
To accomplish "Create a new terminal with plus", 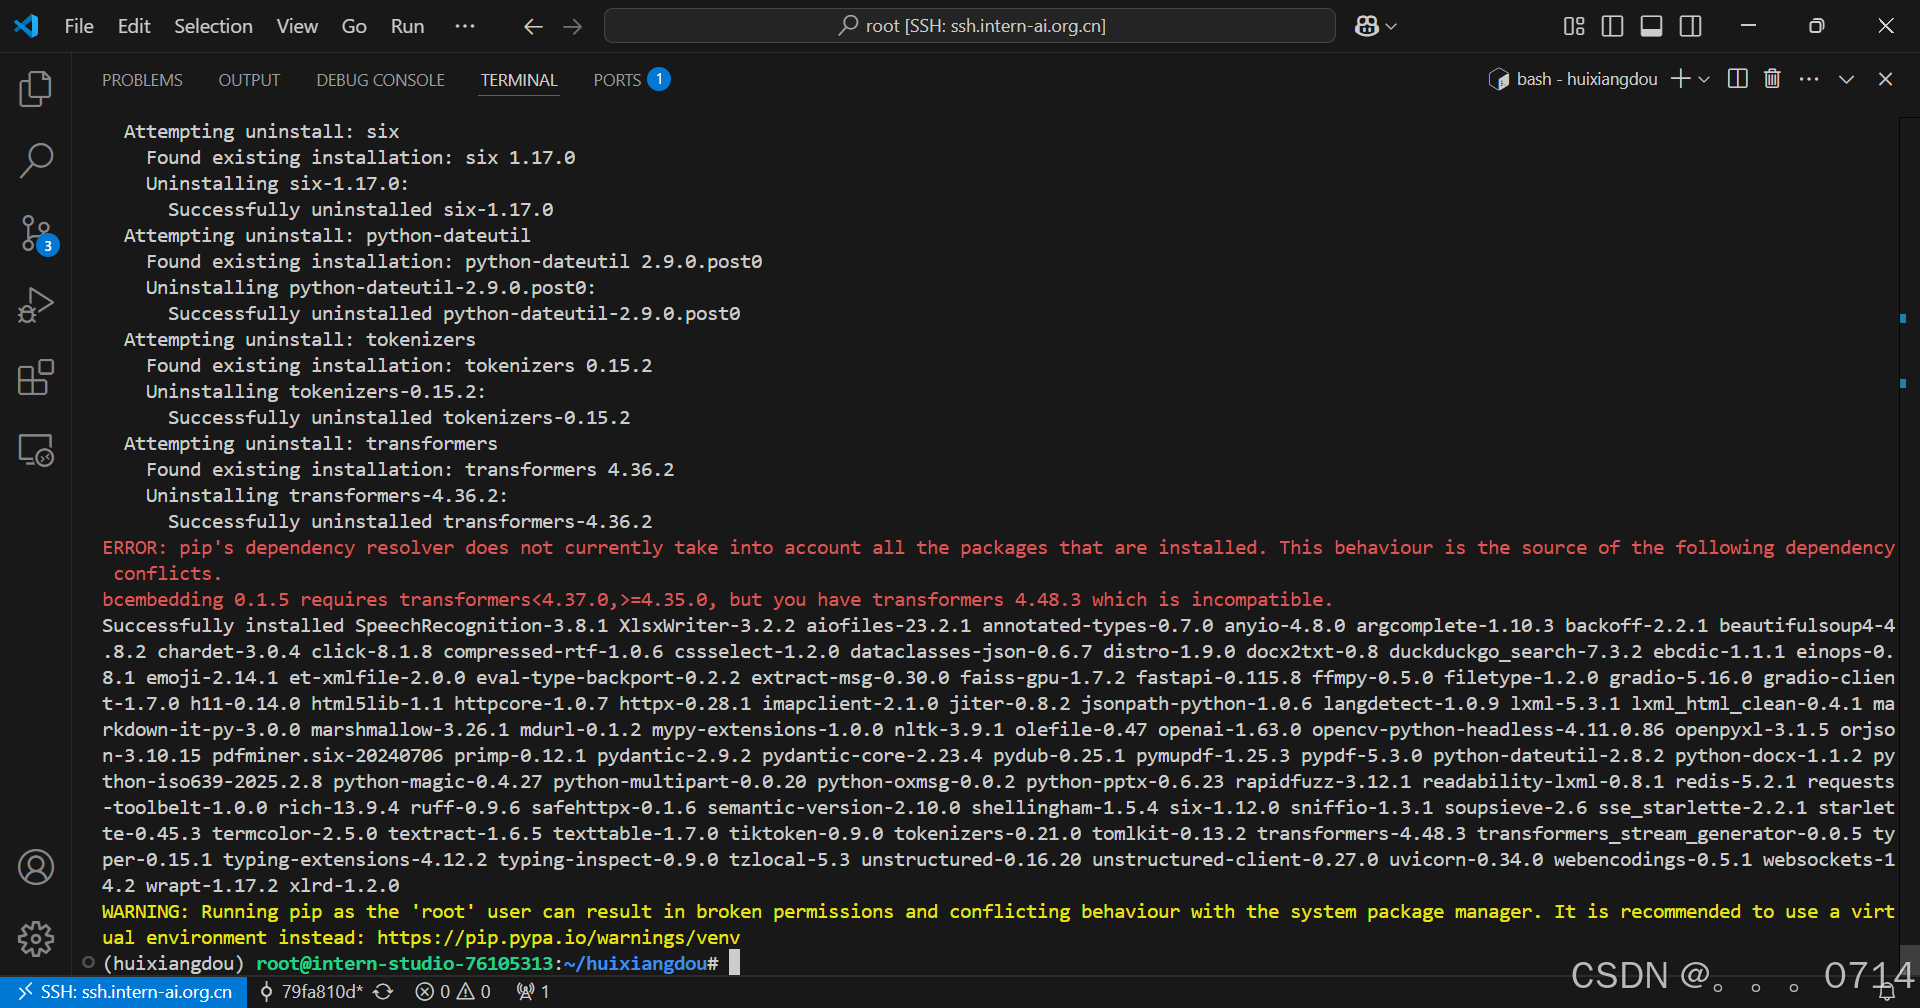I will 1680,79.
